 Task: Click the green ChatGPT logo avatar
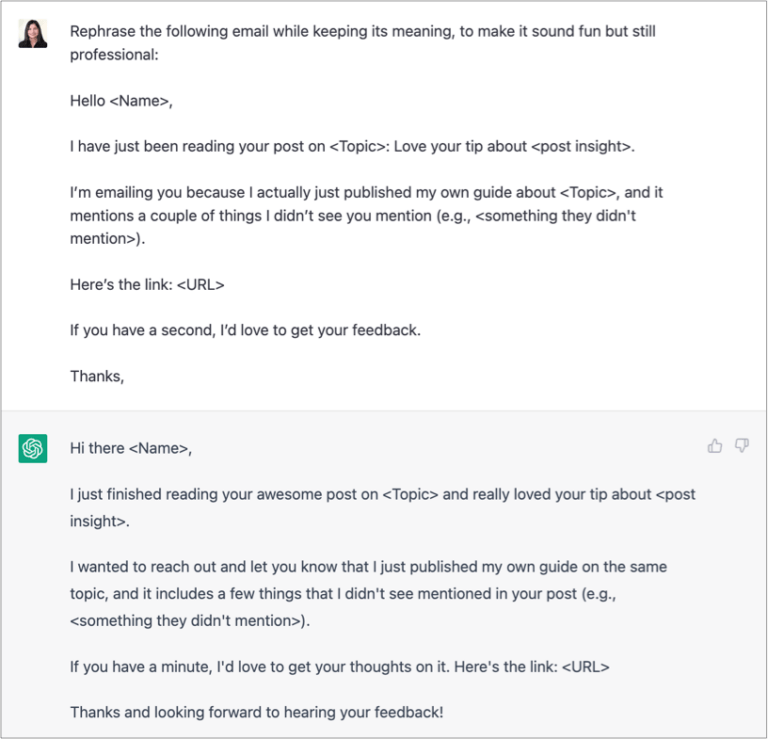tap(33, 448)
